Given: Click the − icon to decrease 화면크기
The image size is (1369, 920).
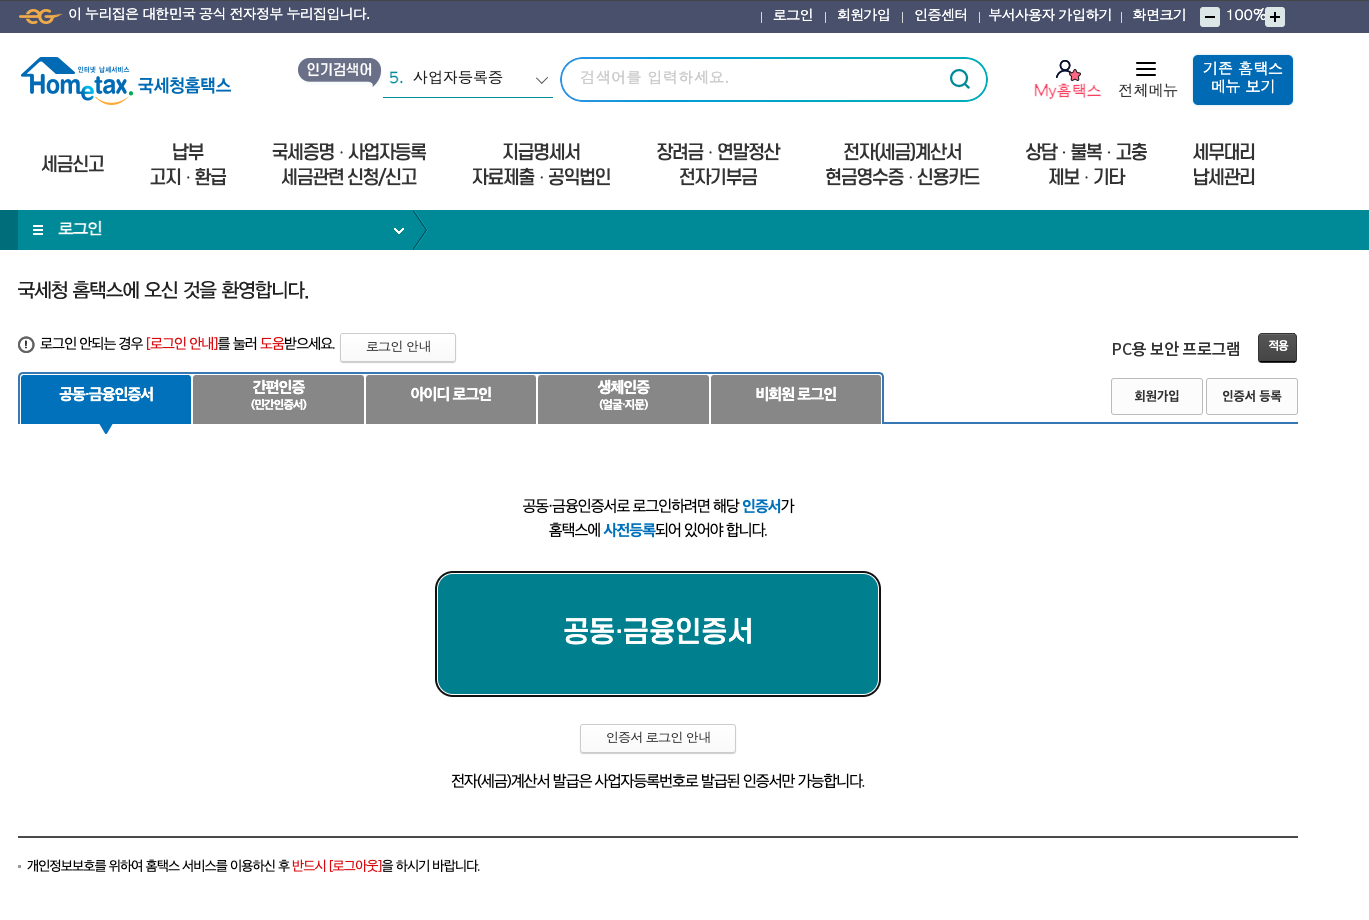Looking at the screenshot, I should pyautogui.click(x=1211, y=16).
